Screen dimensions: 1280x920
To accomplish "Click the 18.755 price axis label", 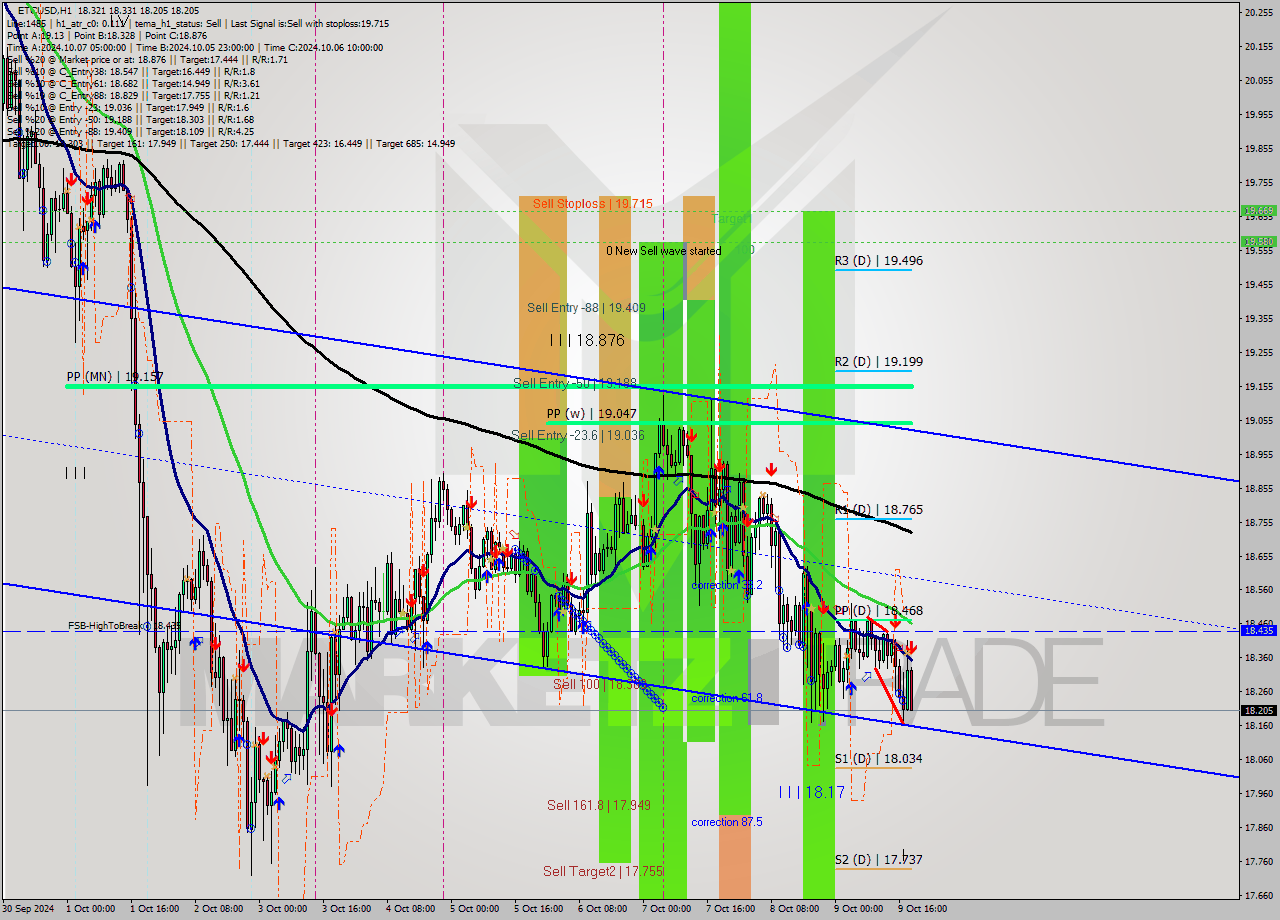I will [1258, 522].
